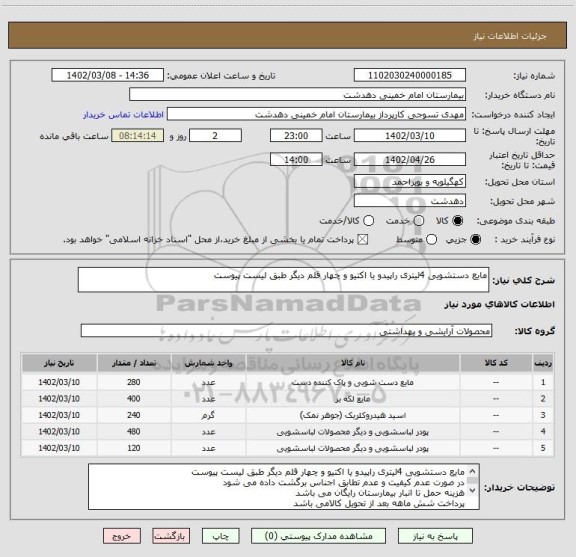Click province field کهگیلویه و بویراحمد
The width and height of the screenshot is (576, 557).
pyautogui.click(x=410, y=182)
